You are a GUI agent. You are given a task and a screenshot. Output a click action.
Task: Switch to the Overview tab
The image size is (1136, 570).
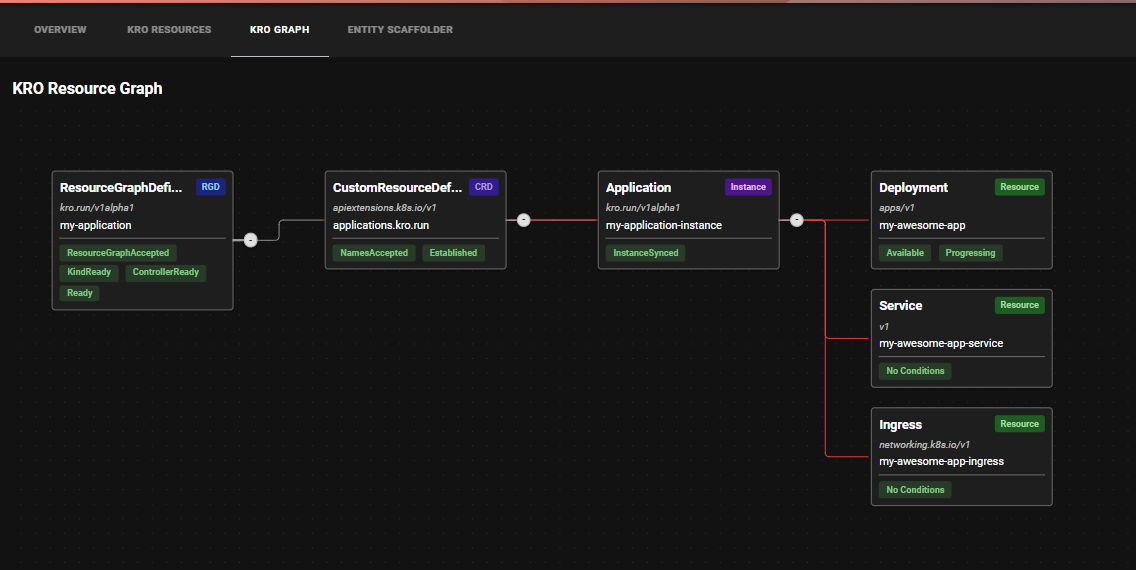click(60, 30)
